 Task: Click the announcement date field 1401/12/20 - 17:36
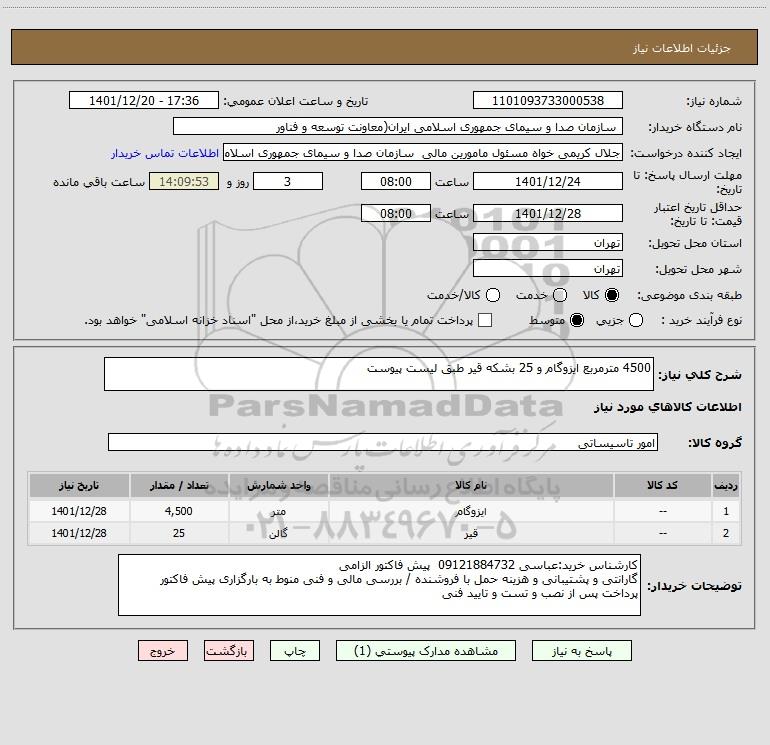(x=144, y=101)
